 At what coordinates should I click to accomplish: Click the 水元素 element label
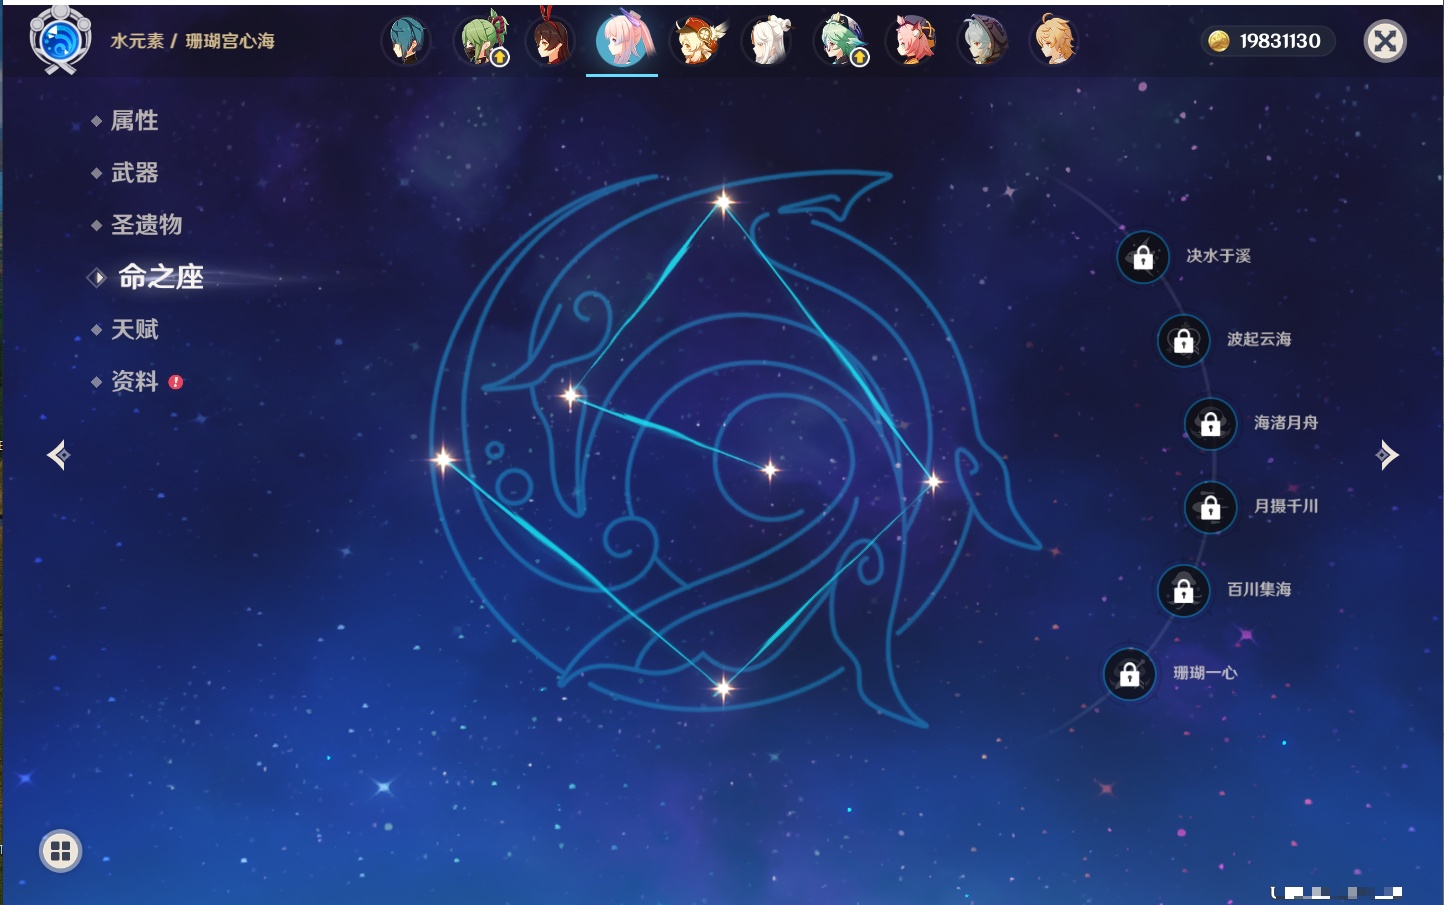pyautogui.click(x=137, y=41)
